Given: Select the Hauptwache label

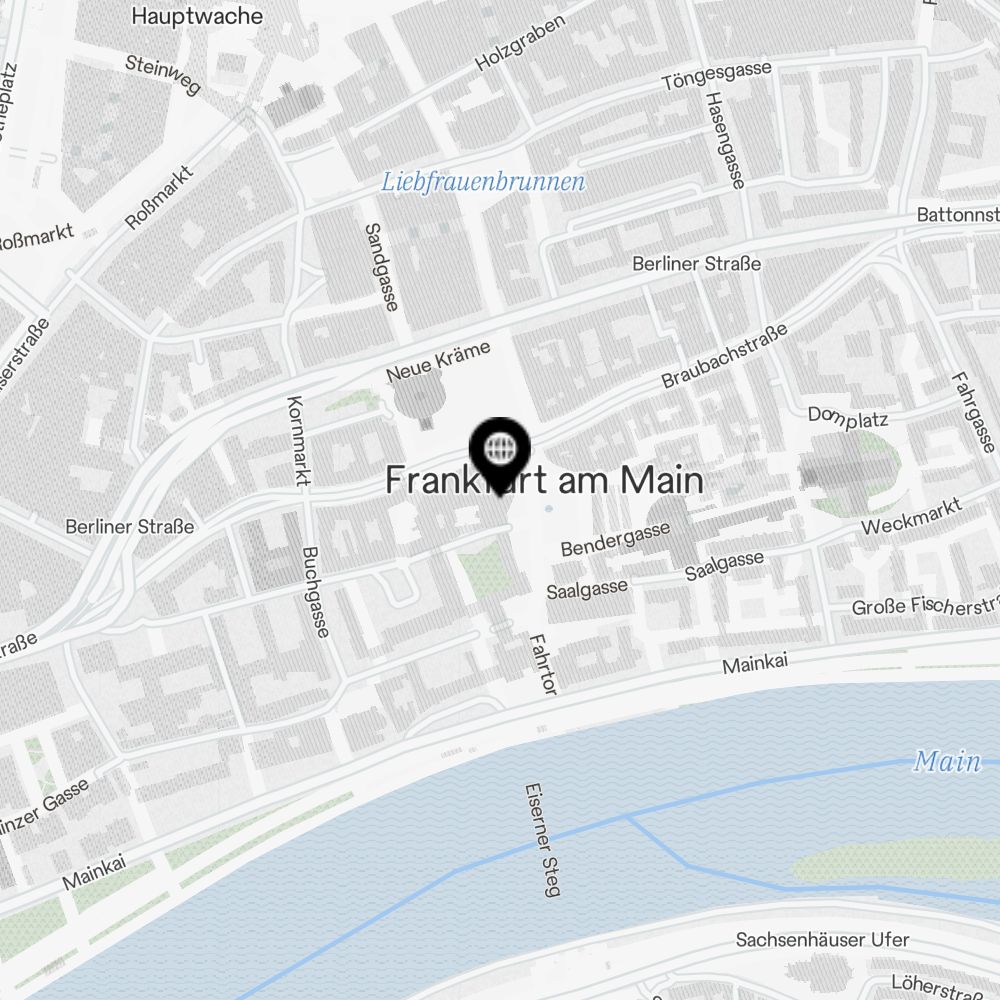Looking at the screenshot, I should click(x=197, y=16).
